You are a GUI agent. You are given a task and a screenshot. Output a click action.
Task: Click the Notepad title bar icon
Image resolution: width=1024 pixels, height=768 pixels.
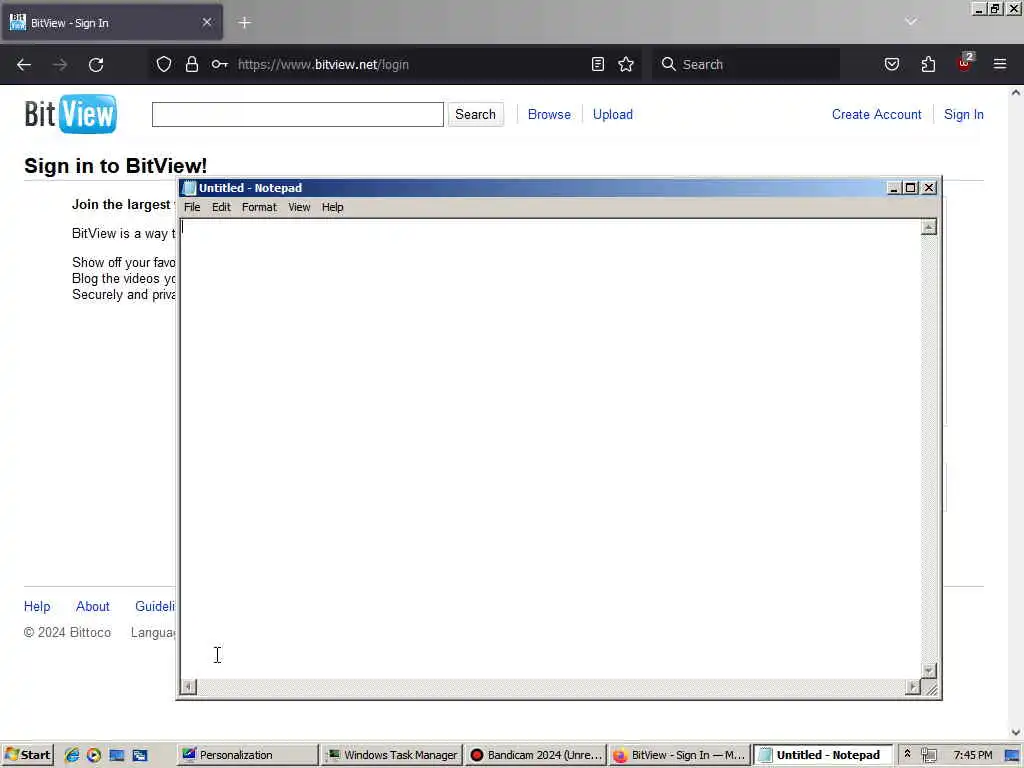click(x=189, y=188)
